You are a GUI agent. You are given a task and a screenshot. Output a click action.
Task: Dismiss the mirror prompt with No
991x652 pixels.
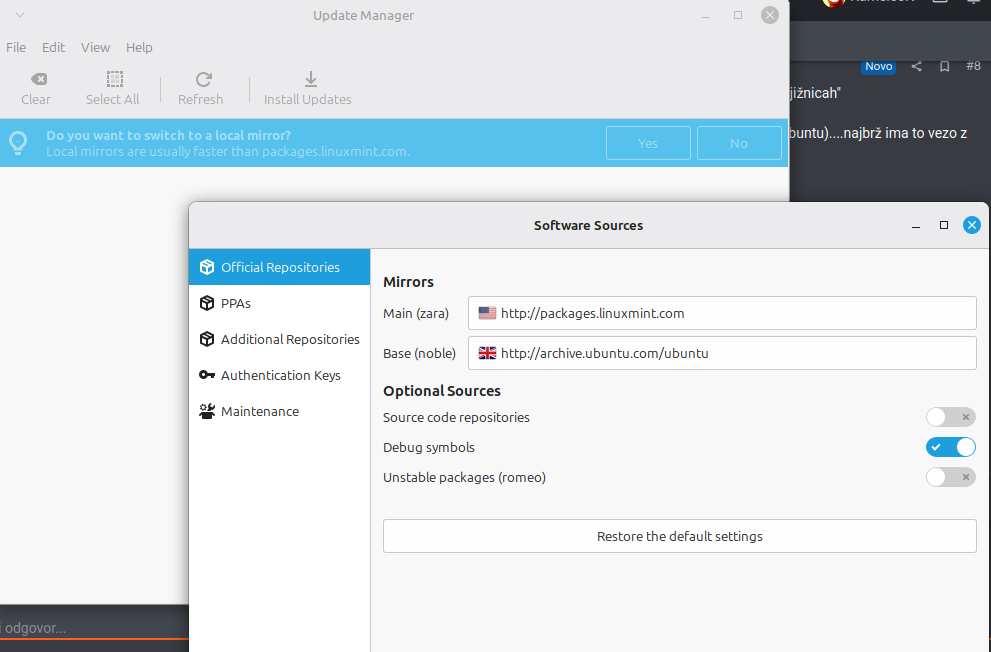[x=738, y=144]
